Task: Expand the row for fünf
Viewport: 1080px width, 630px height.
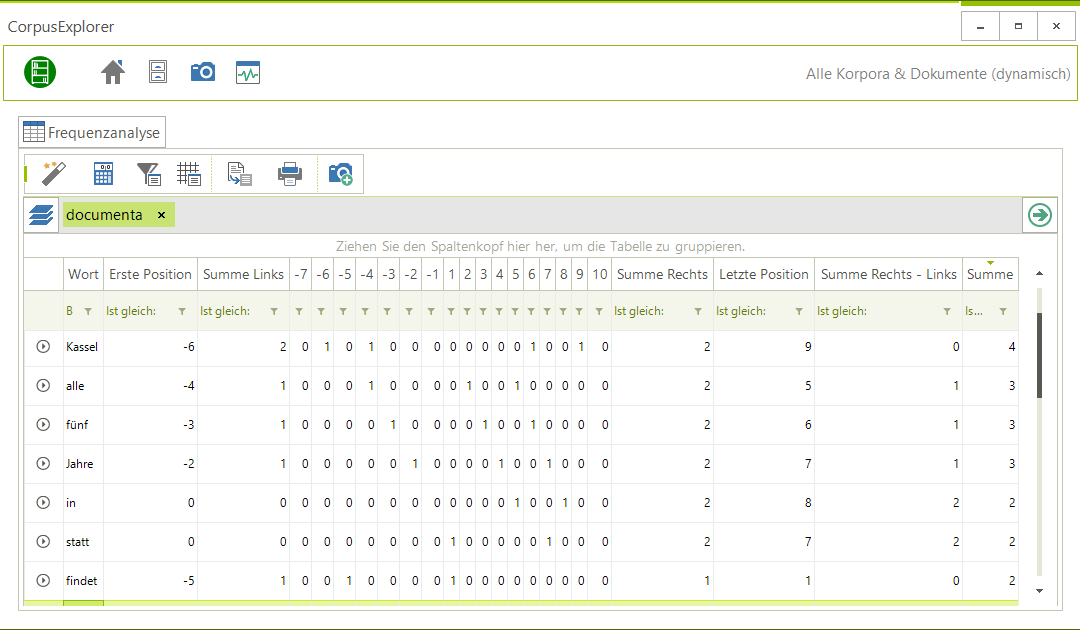Action: pos(43,425)
